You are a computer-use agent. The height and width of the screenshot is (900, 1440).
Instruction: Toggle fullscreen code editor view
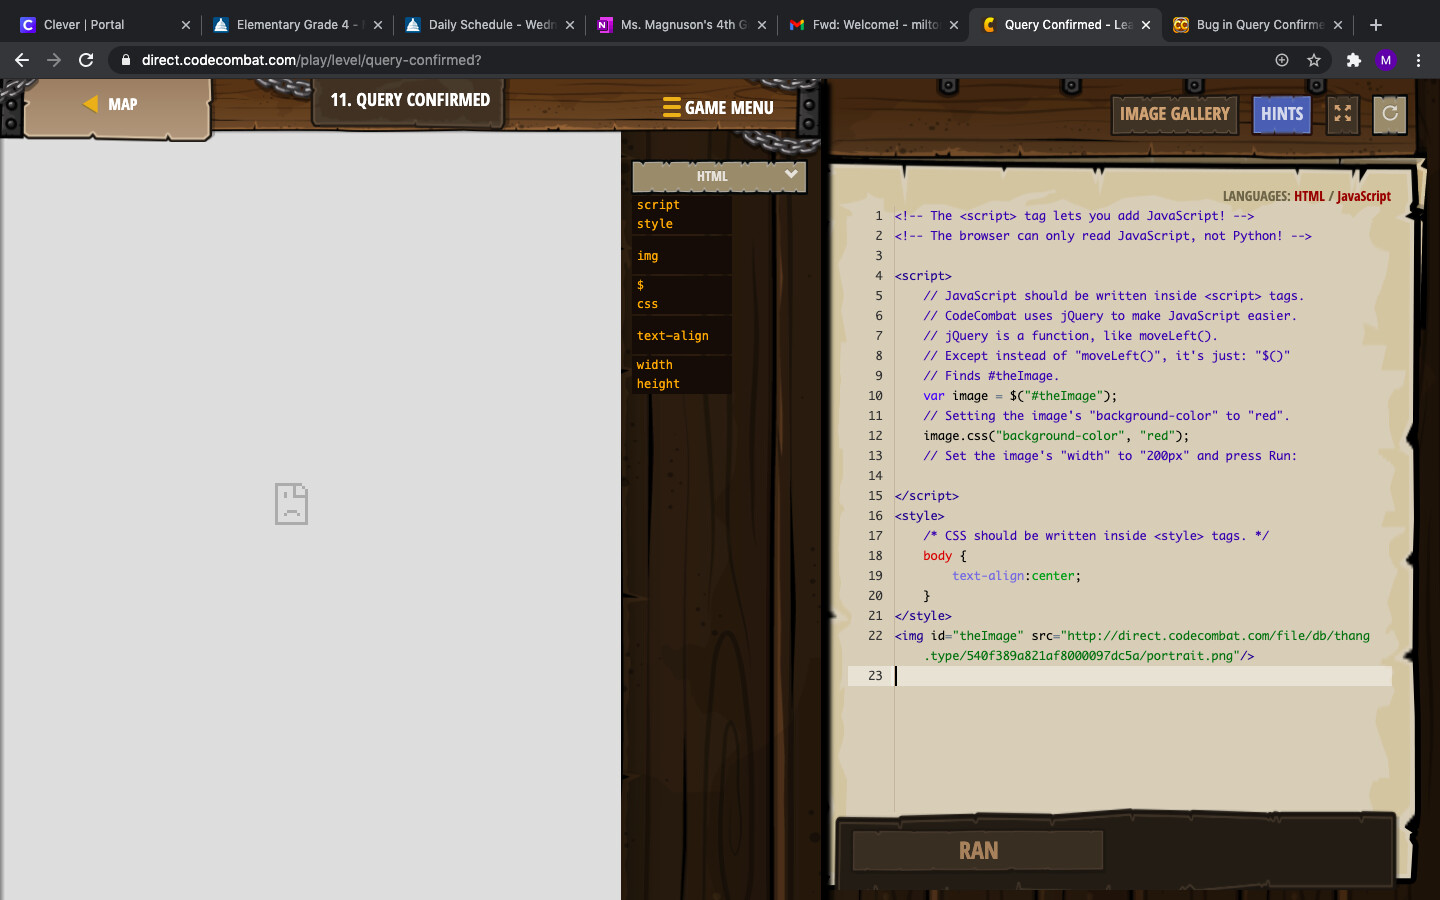1343,114
